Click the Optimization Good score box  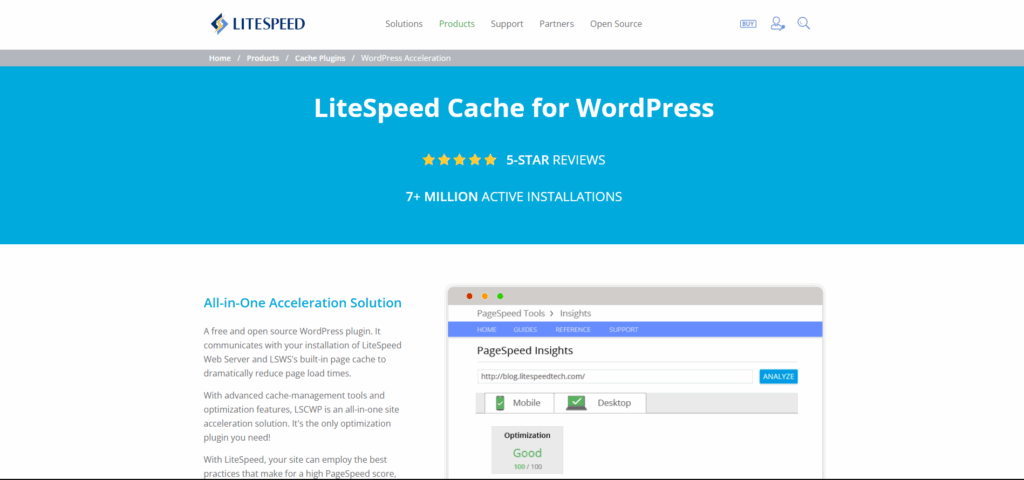point(527,450)
